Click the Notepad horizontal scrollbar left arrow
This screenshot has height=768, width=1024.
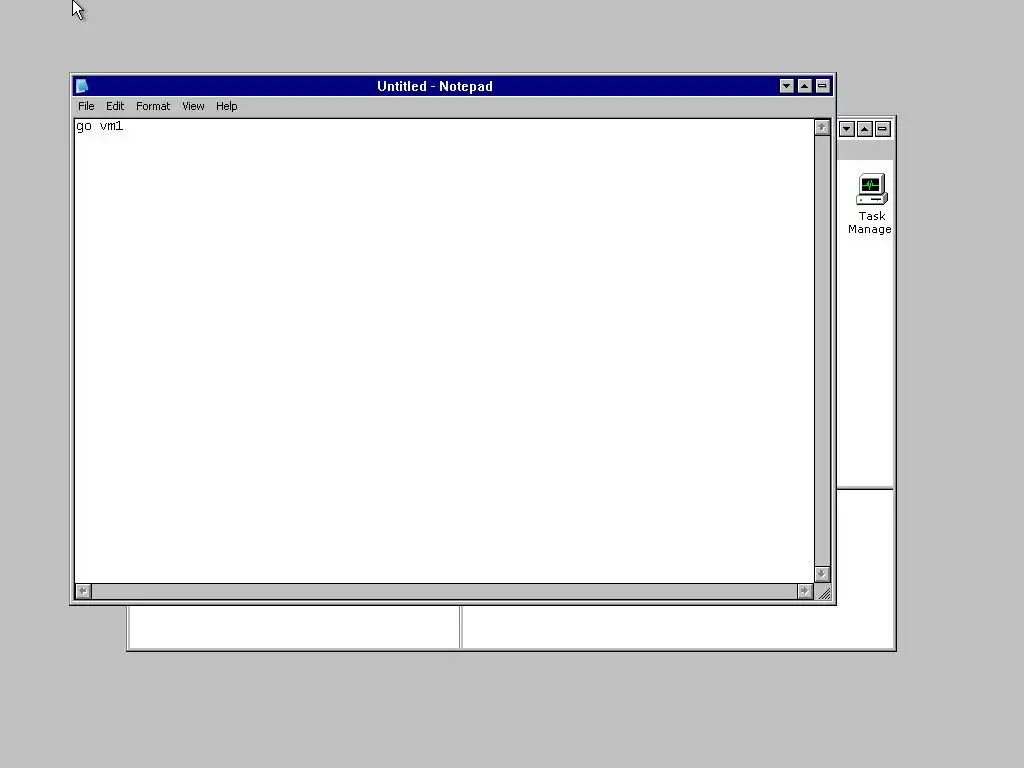point(83,591)
